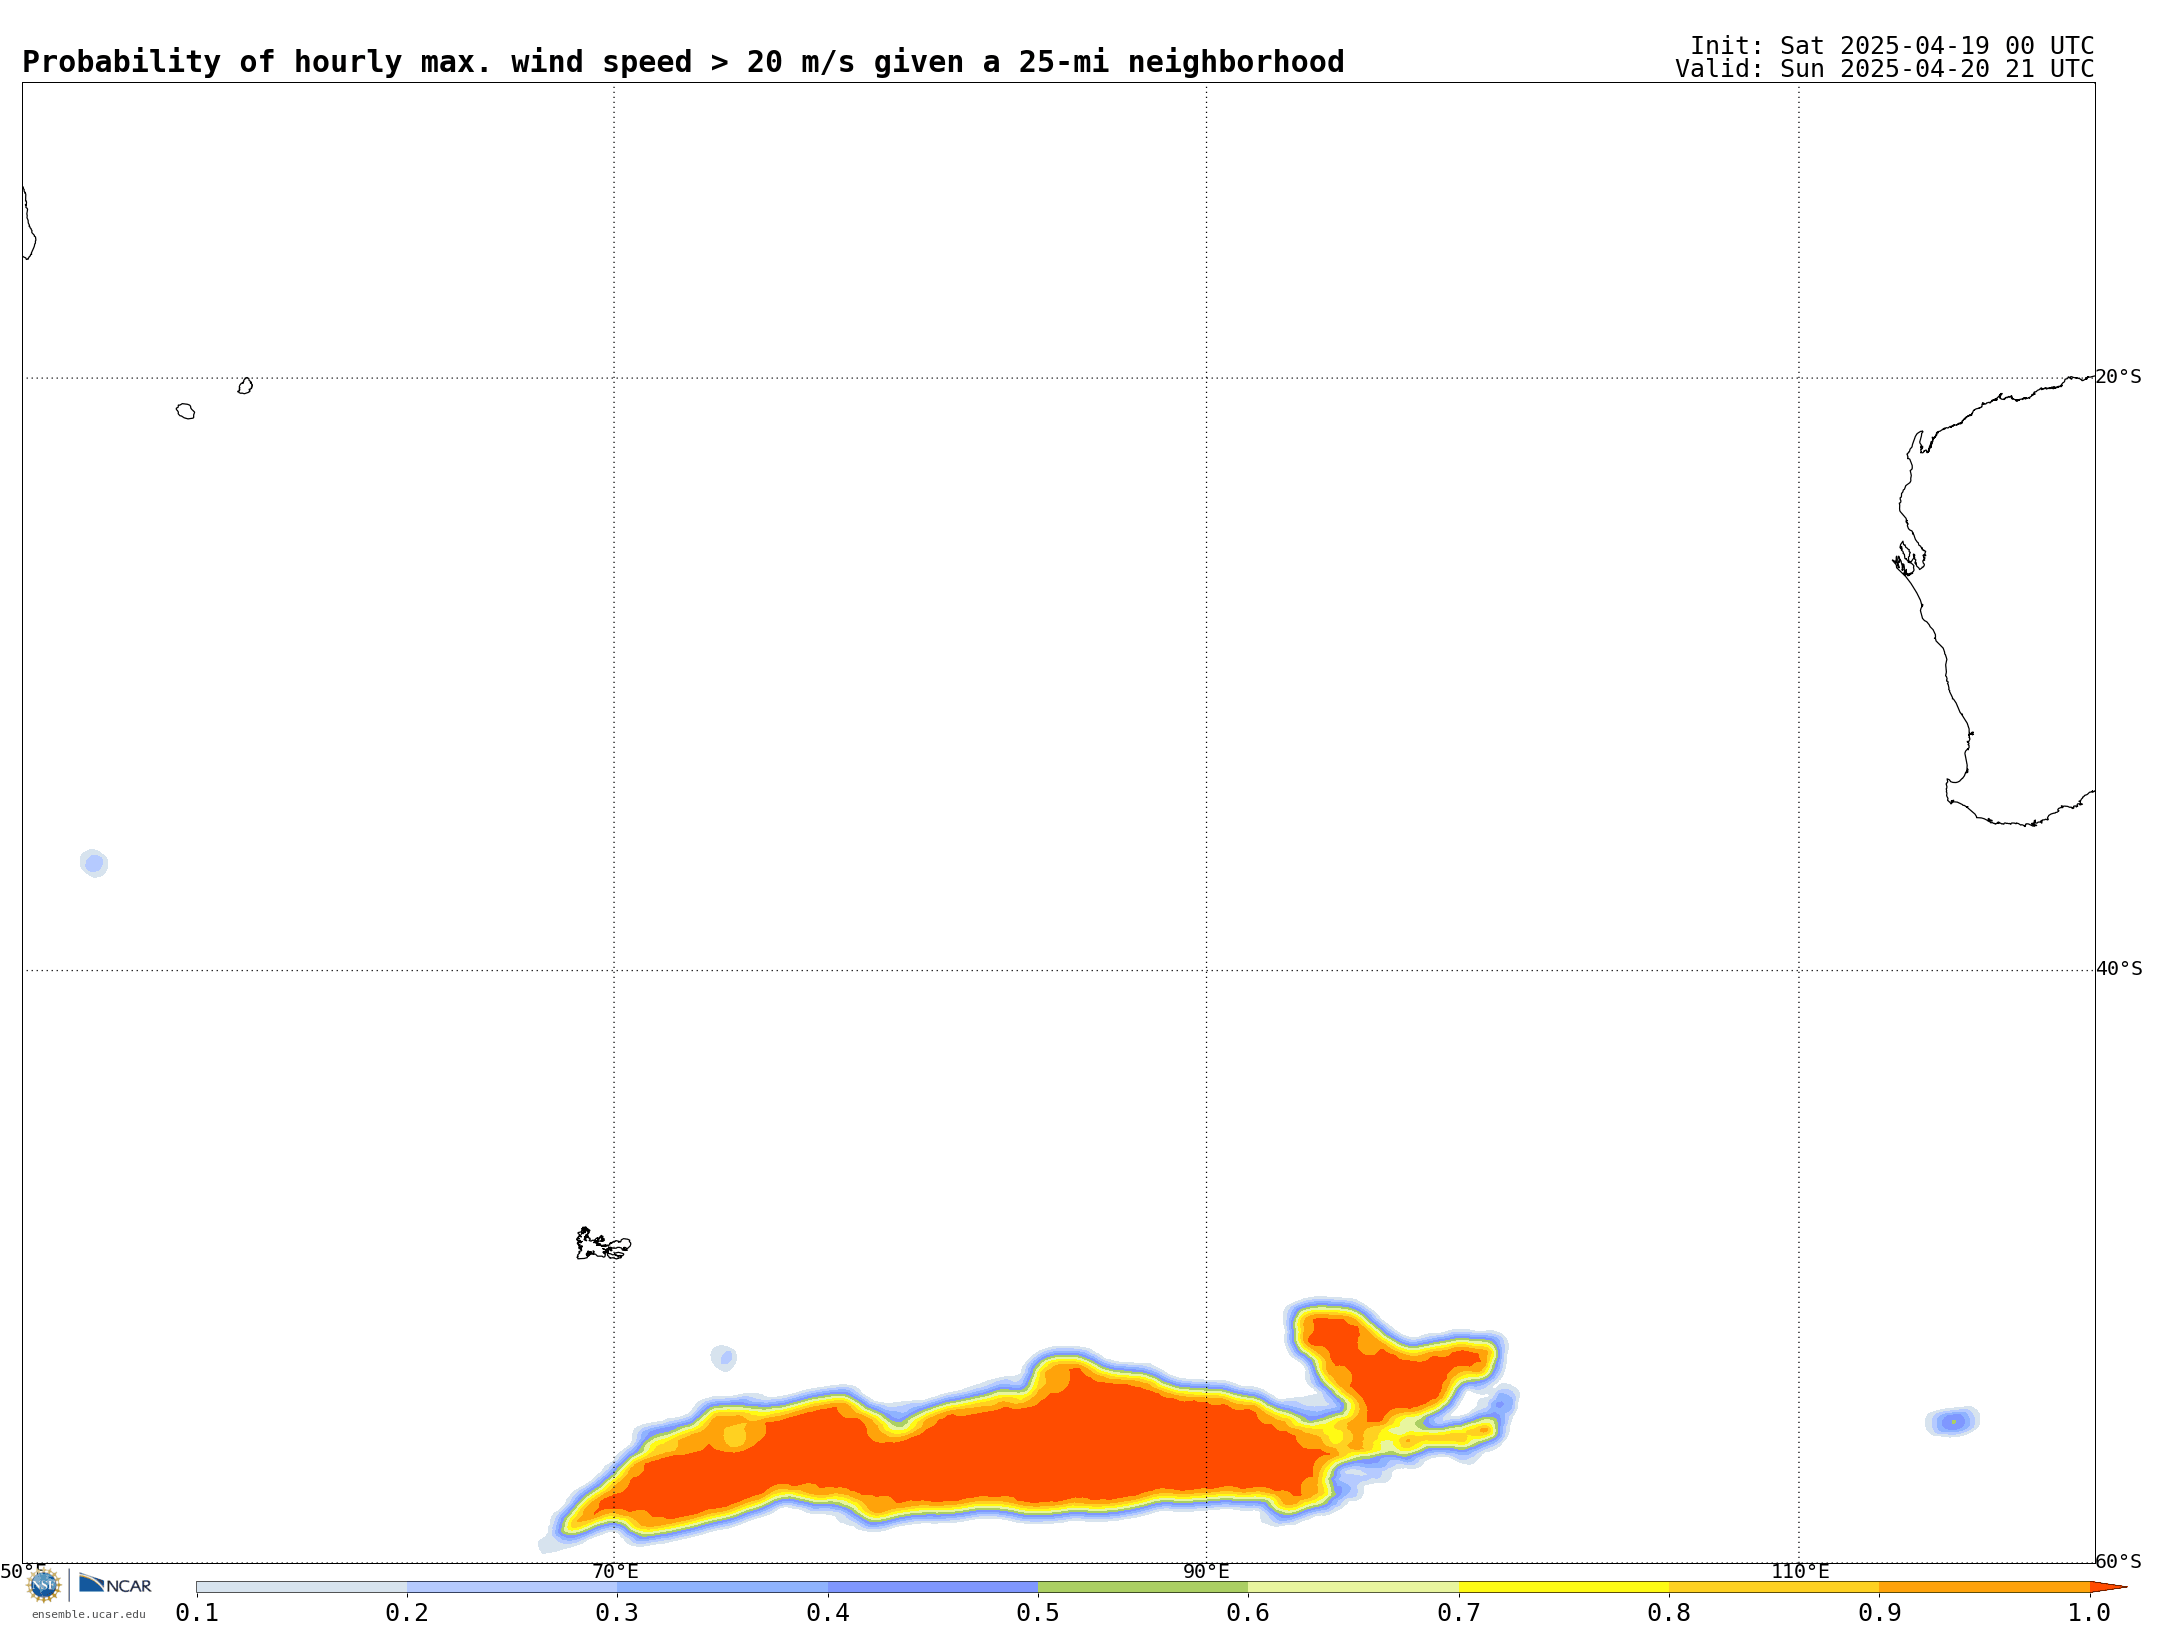Click the NCAR logo

(x=115, y=1584)
